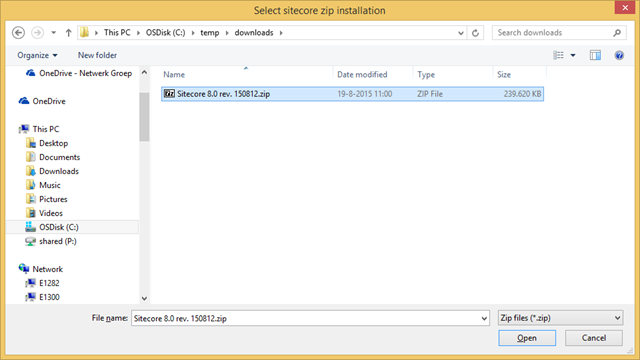Click the folder icon in address bar
This screenshot has width=640, height=360.
pos(84,32)
